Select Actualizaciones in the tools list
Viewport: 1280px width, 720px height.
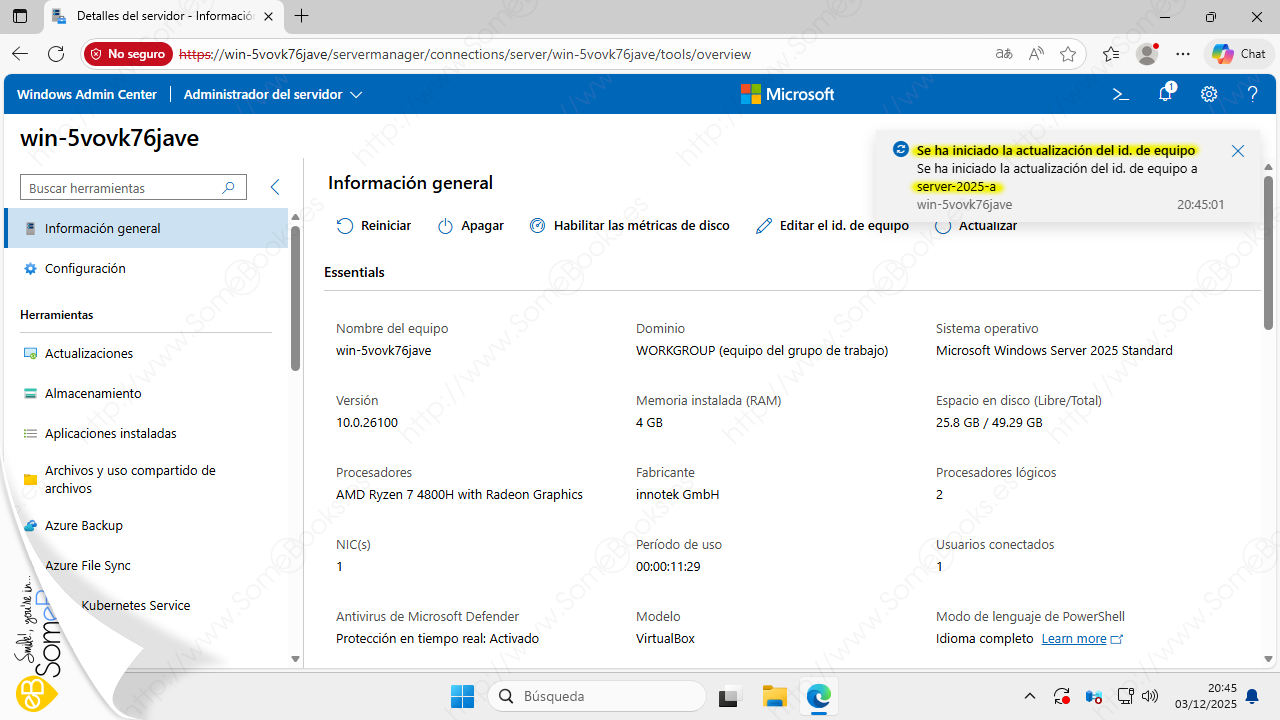tap(89, 353)
